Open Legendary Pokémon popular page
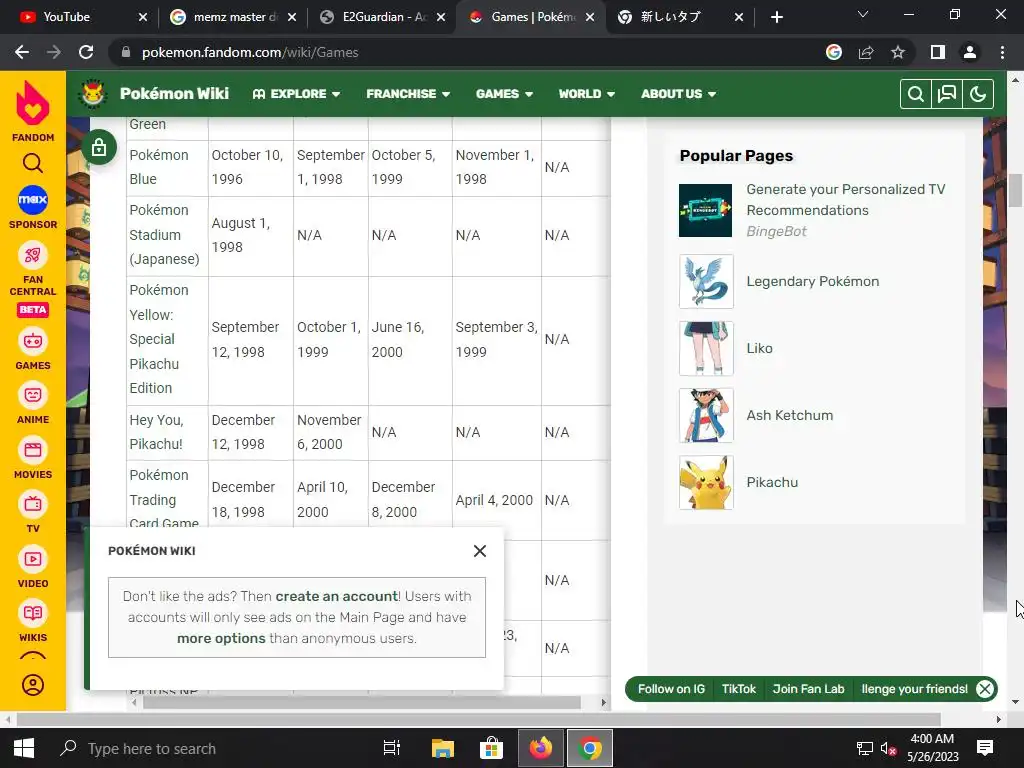 (812, 281)
